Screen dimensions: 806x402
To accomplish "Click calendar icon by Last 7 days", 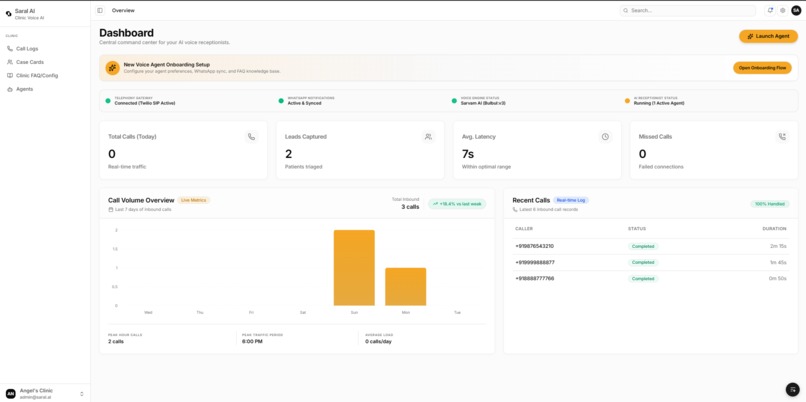I will 111,210.
